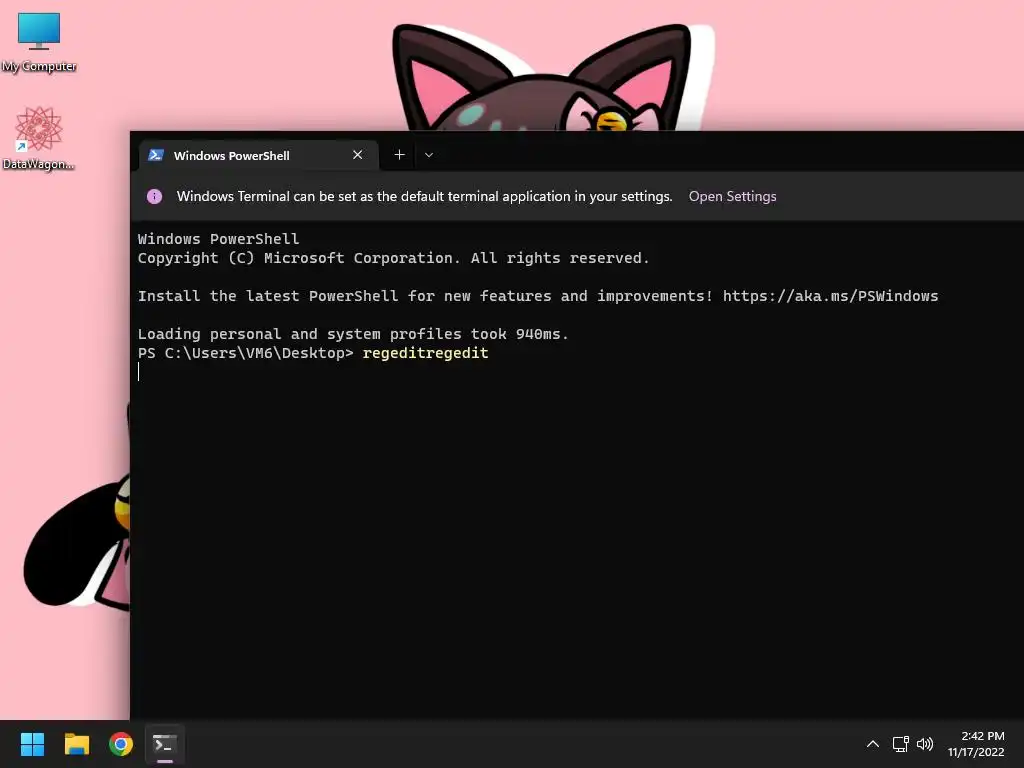Open the DataWagon desktop shortcut
Screen dimensions: 1024x768
point(39,138)
